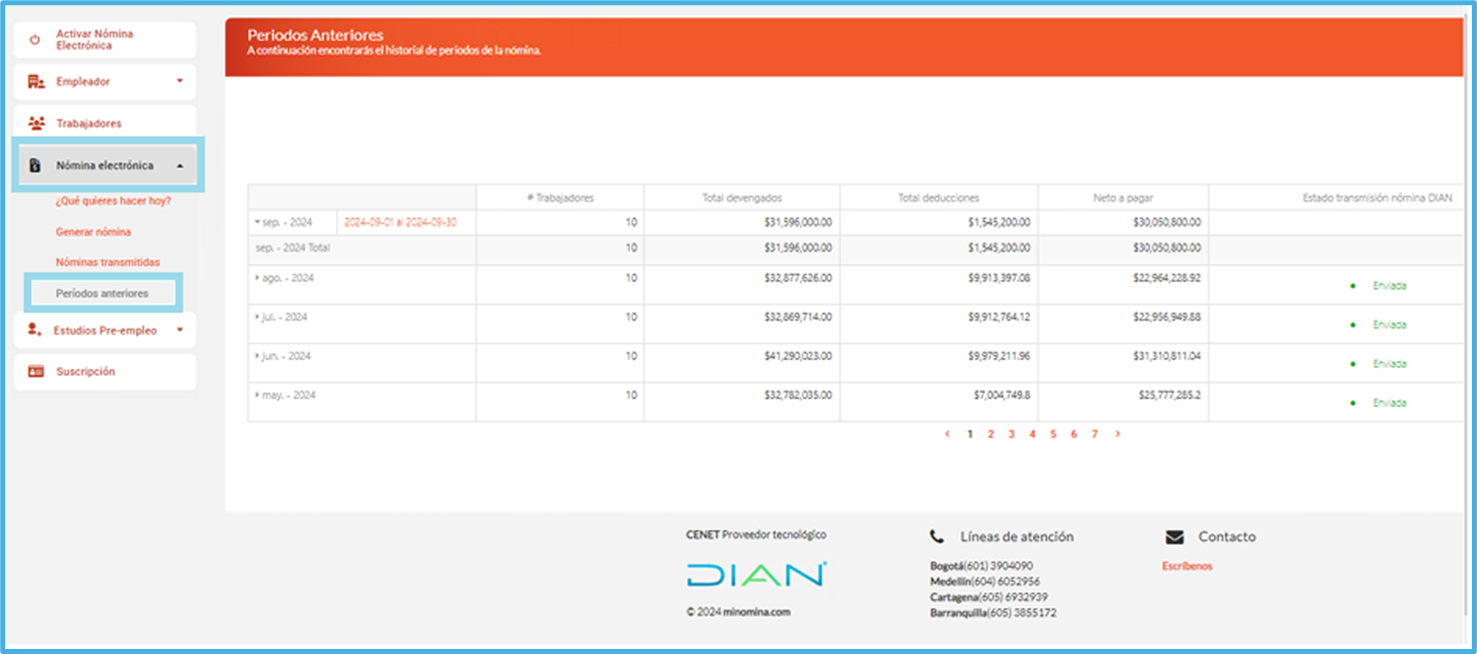Expand the Estudios Pre-empleo menu arrow
Viewport: 1477px width, 654px height.
[180, 330]
